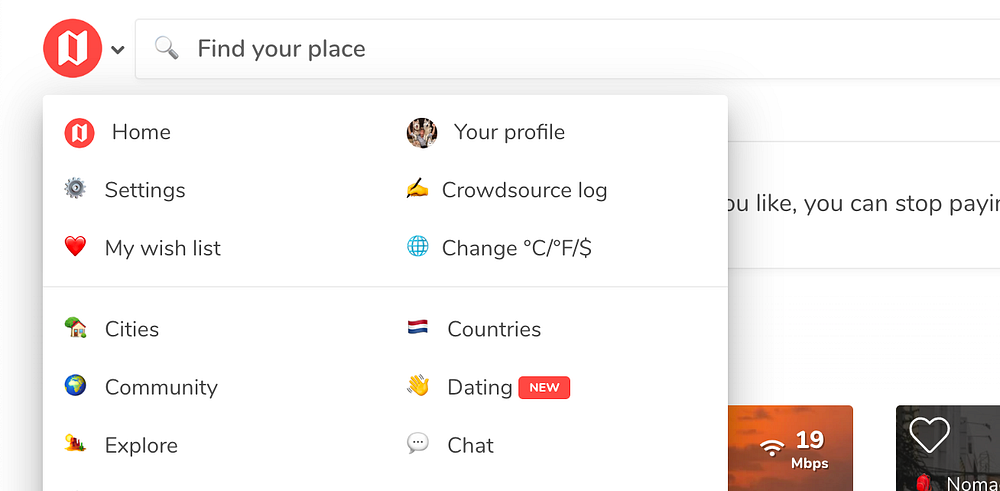
Task: Click the red Nomad List logo
Action: click(x=72, y=48)
